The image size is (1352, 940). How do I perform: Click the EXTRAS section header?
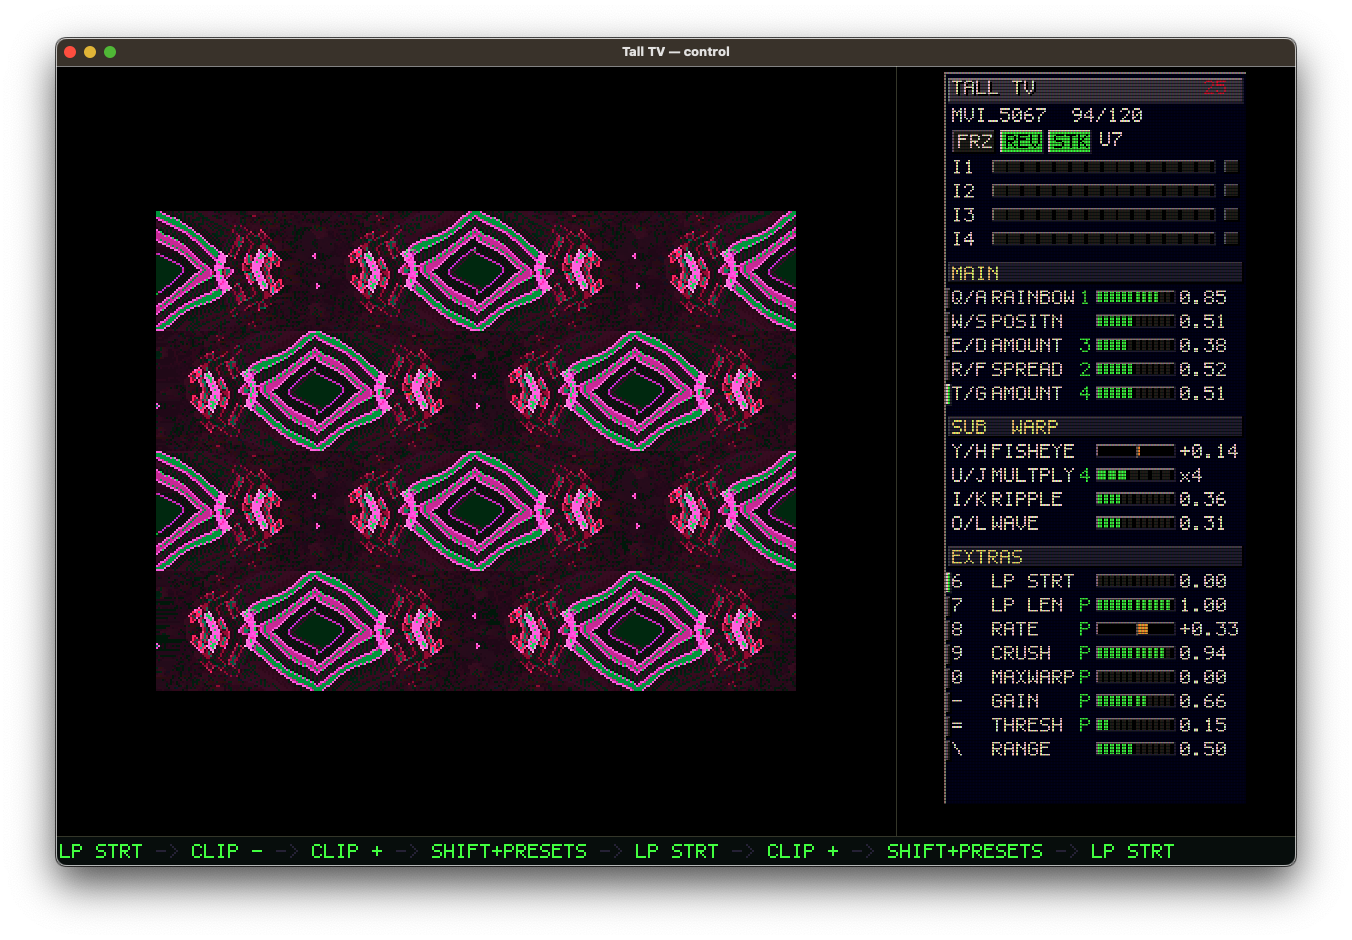tap(1095, 557)
